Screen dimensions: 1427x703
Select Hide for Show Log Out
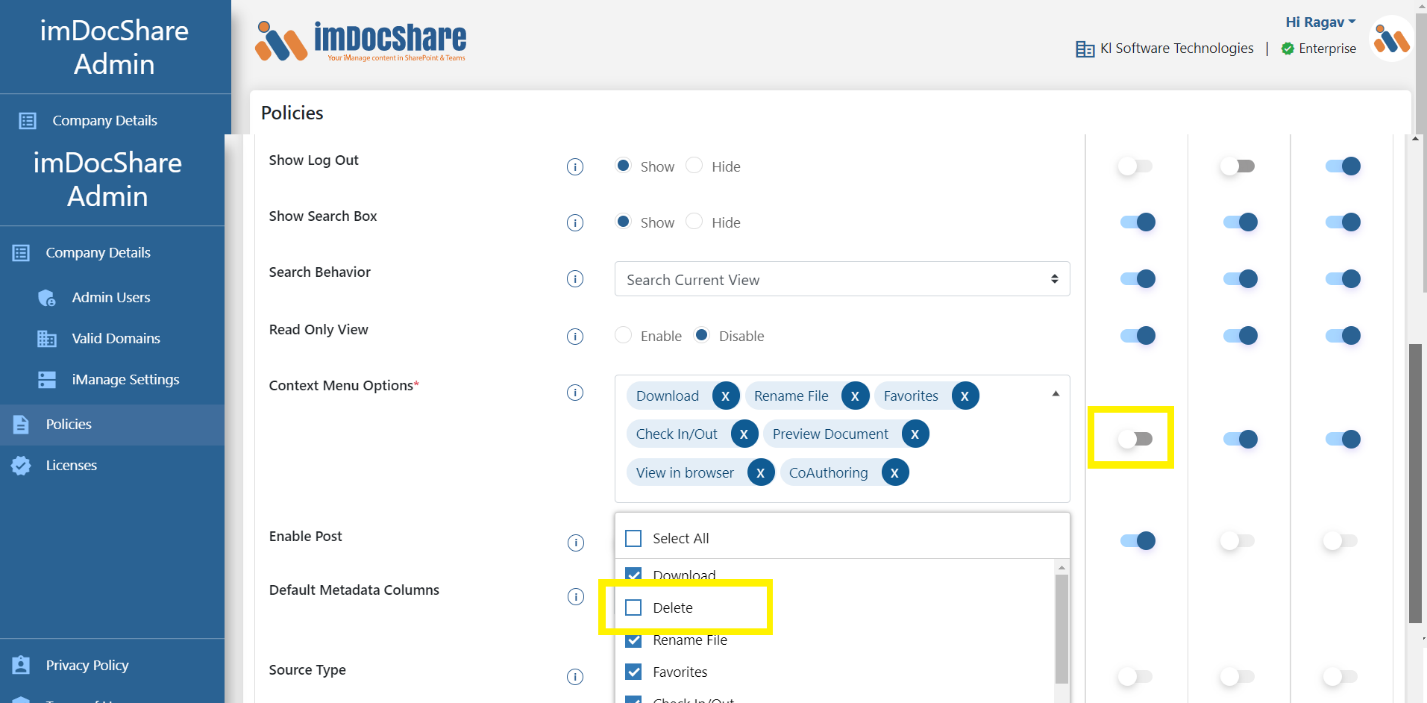coord(694,166)
